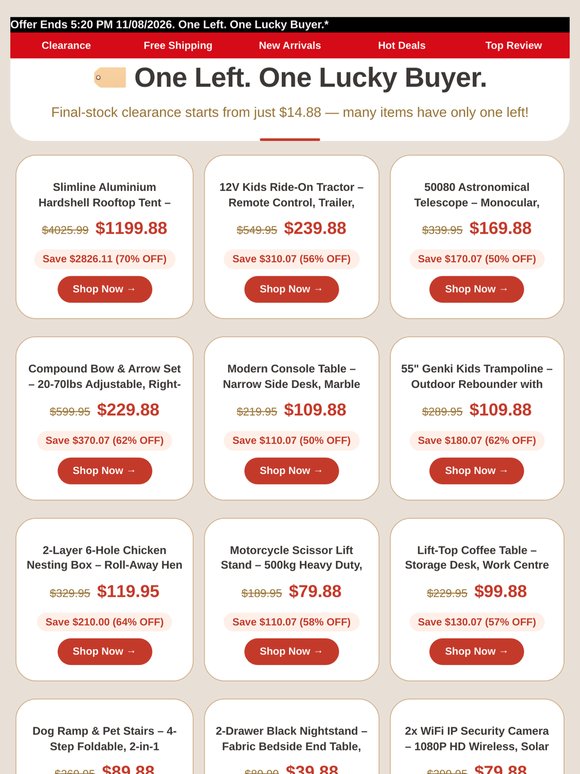Click the price tag icon beside headline
The image size is (580, 774).
coord(110,77)
